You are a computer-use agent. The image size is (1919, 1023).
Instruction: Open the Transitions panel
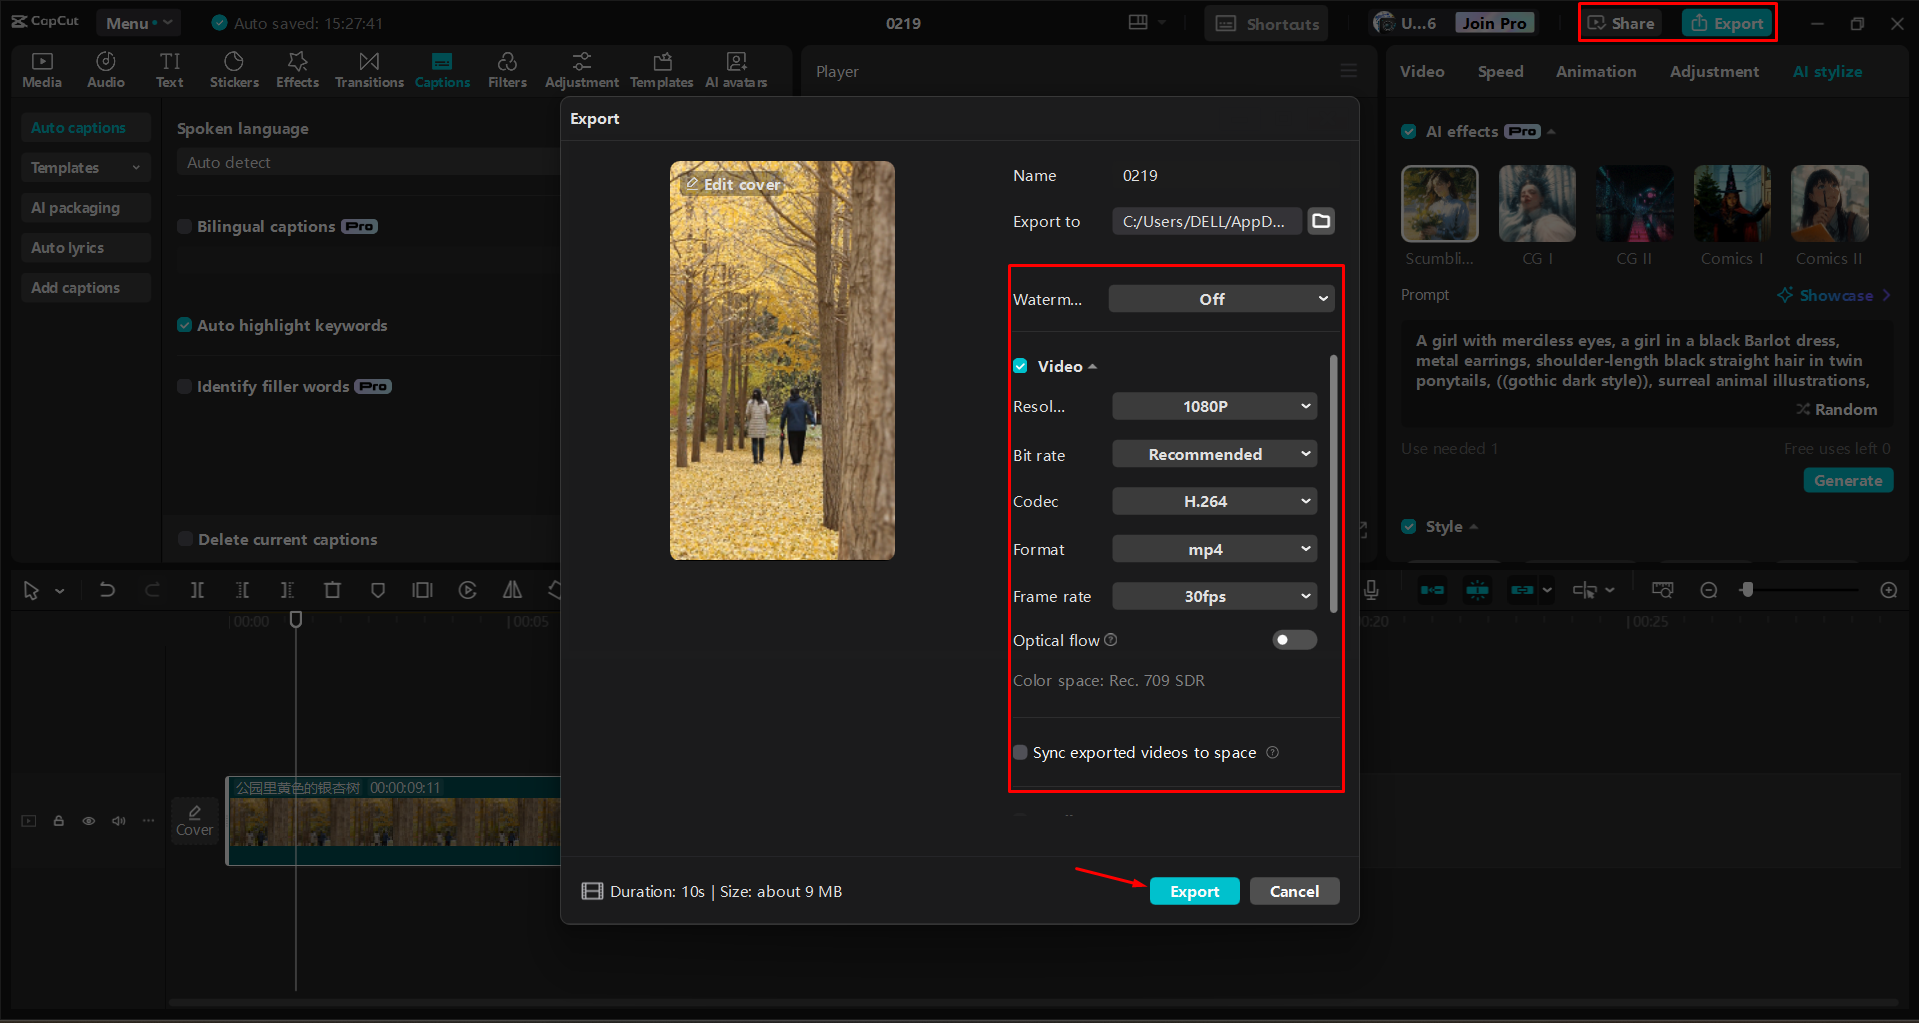click(x=368, y=69)
